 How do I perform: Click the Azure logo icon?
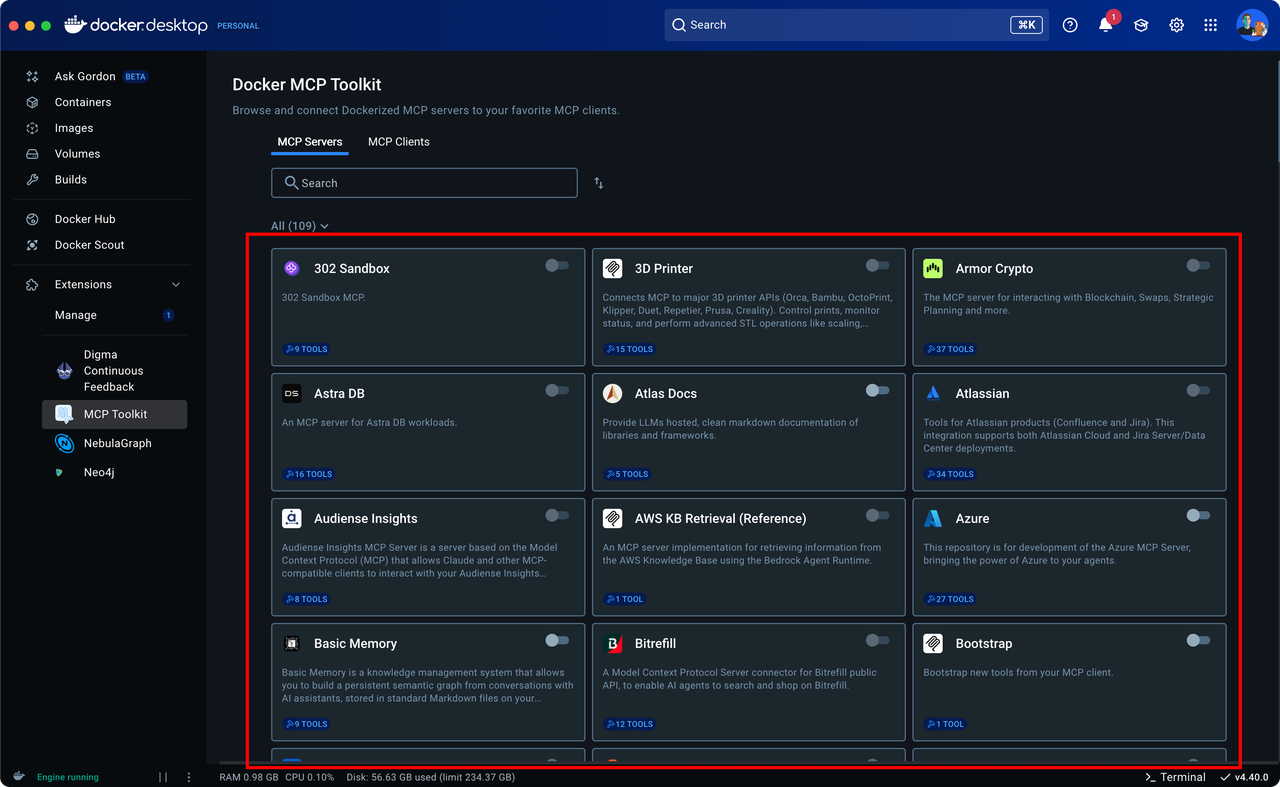(x=933, y=518)
